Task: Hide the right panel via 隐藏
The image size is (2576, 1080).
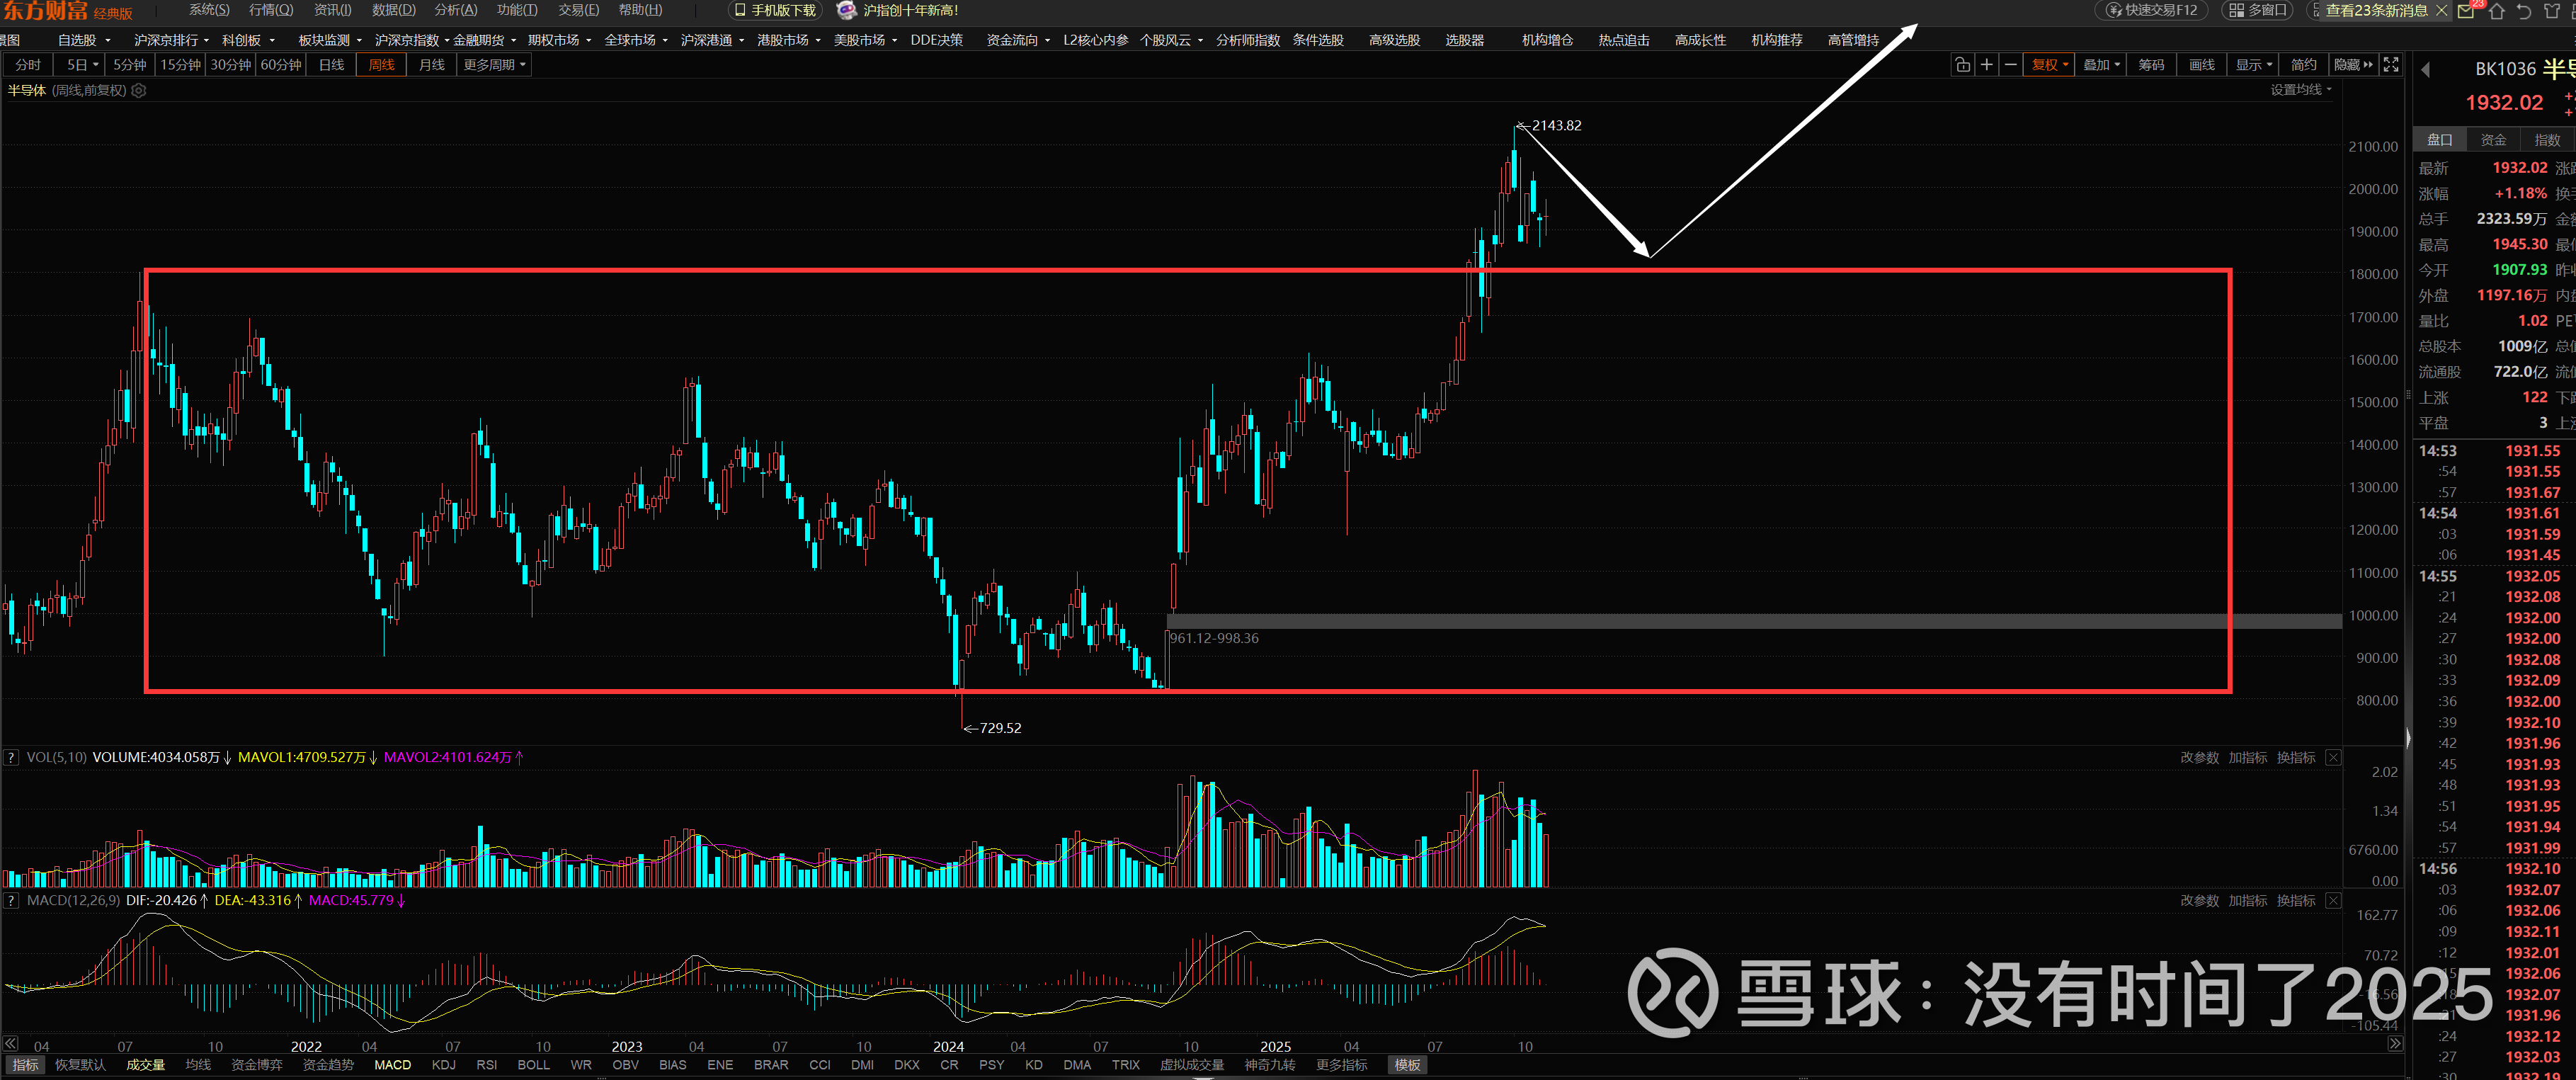Action: pyautogui.click(x=2352, y=65)
